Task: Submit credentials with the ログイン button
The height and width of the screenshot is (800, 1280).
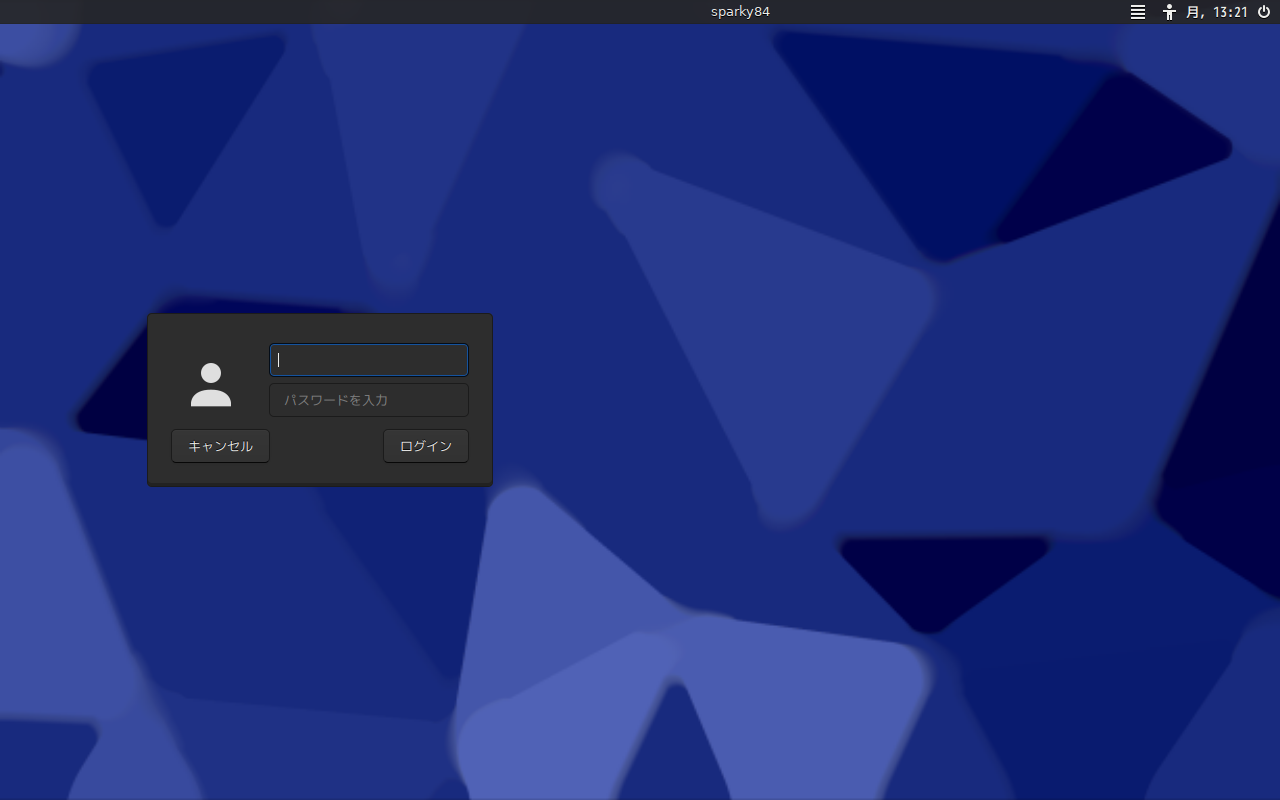Action: click(x=426, y=446)
